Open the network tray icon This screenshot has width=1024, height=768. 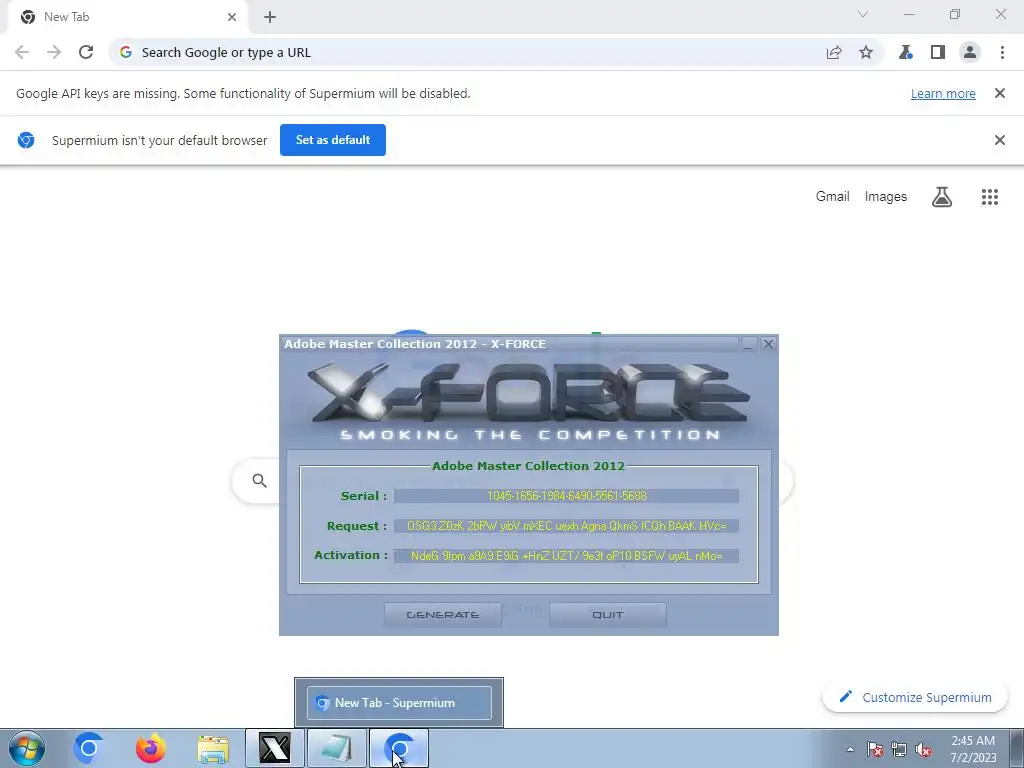[899, 749]
